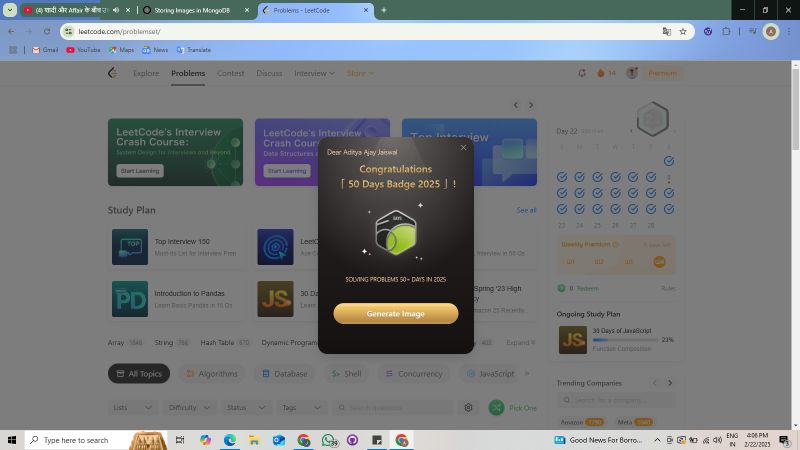
Task: Expand the full topic tag list
Action: coord(521,342)
